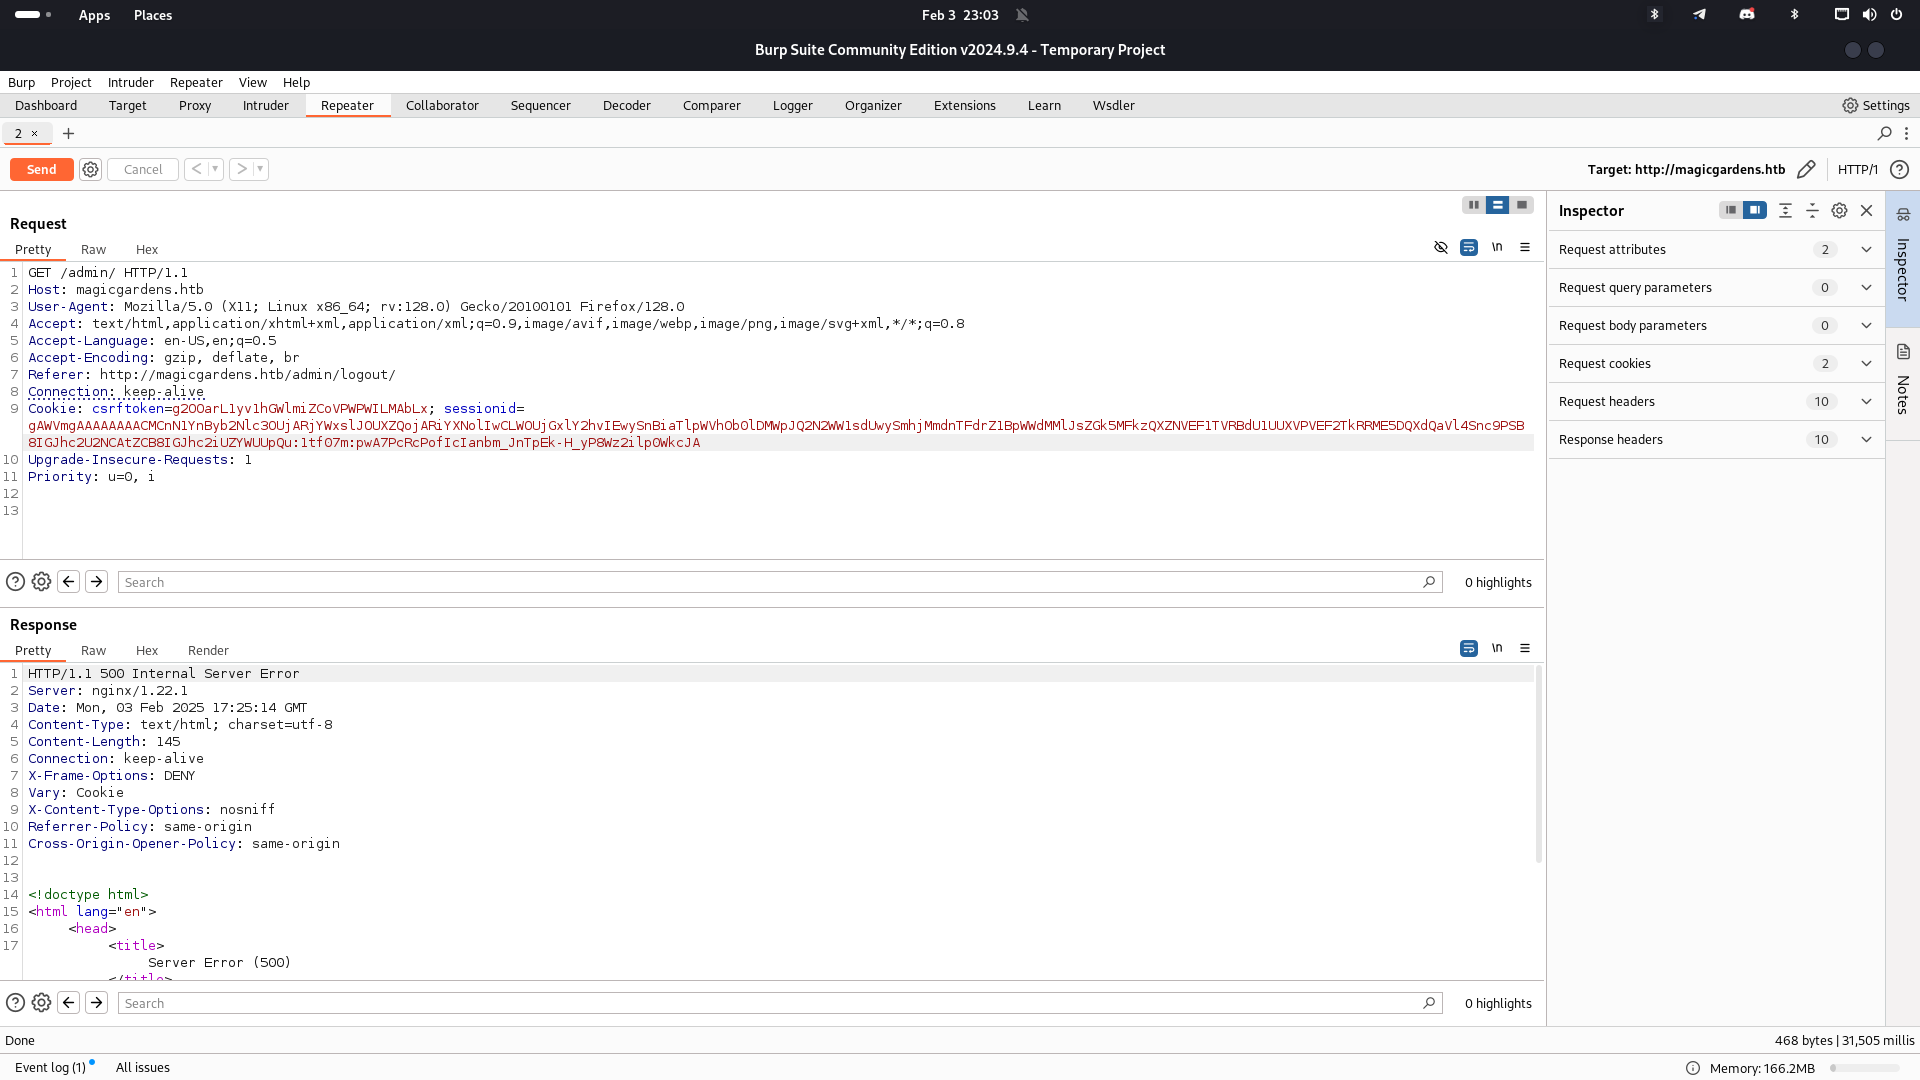Open request search help icon
This screenshot has width=1920, height=1080.
tap(15, 582)
